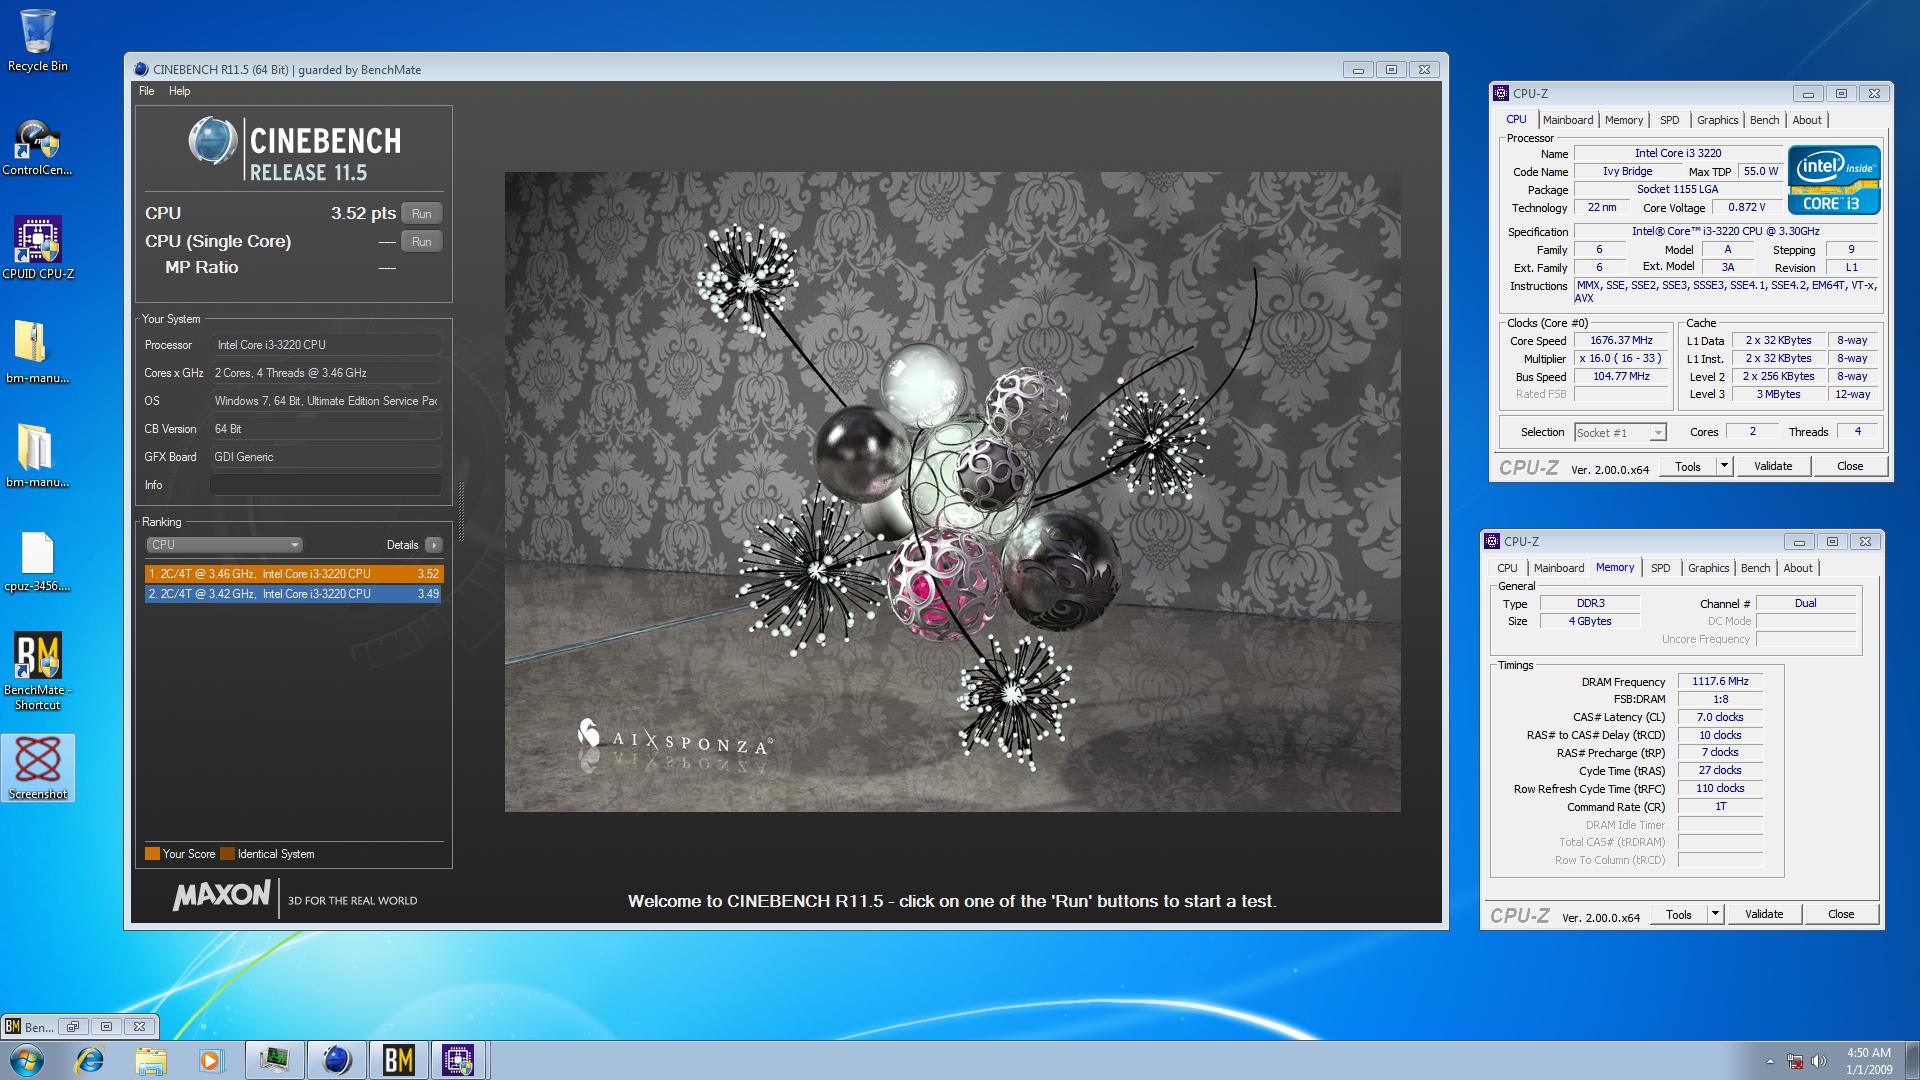Expand Tools dropdown arrow in lower CPU-Z

pyautogui.click(x=1715, y=915)
